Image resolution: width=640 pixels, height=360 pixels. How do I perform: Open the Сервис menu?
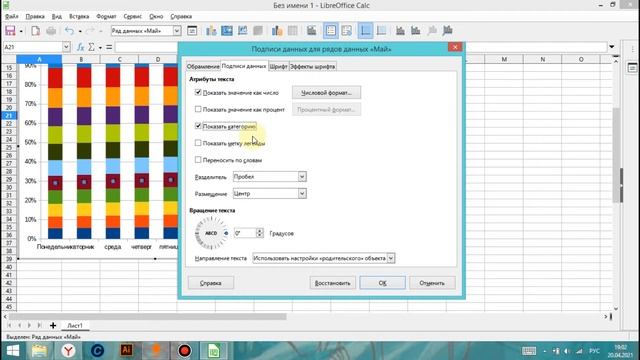132,16
